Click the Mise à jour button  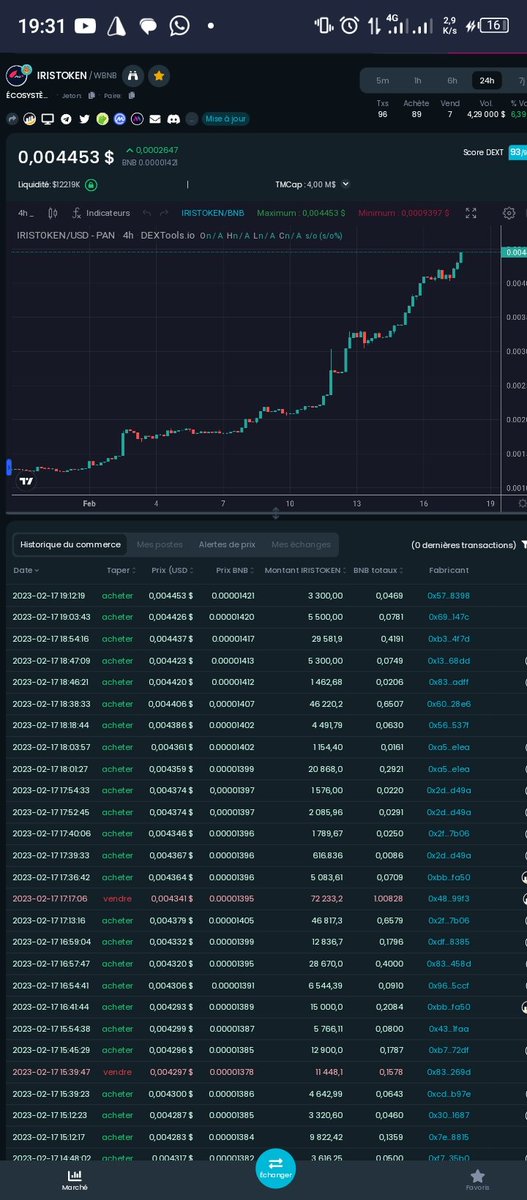point(225,119)
